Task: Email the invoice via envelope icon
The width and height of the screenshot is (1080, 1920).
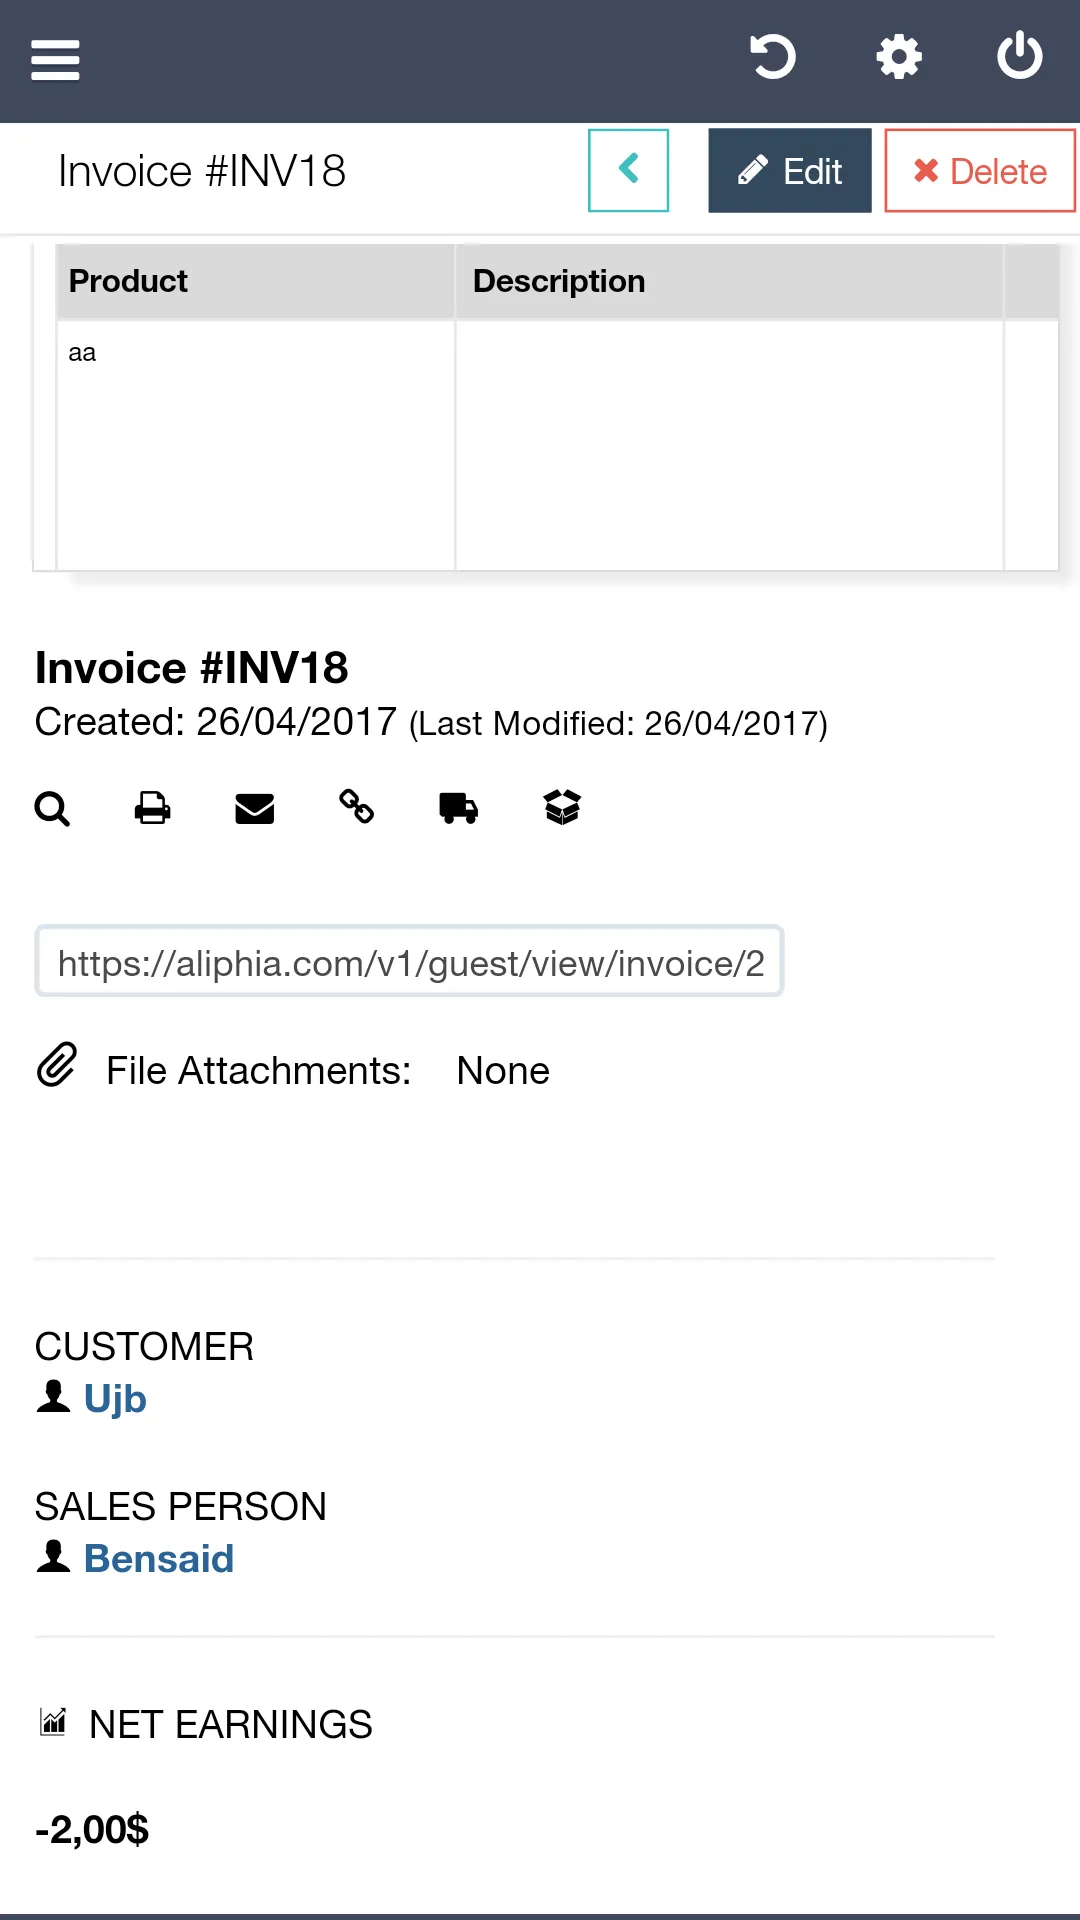Action: pos(255,808)
